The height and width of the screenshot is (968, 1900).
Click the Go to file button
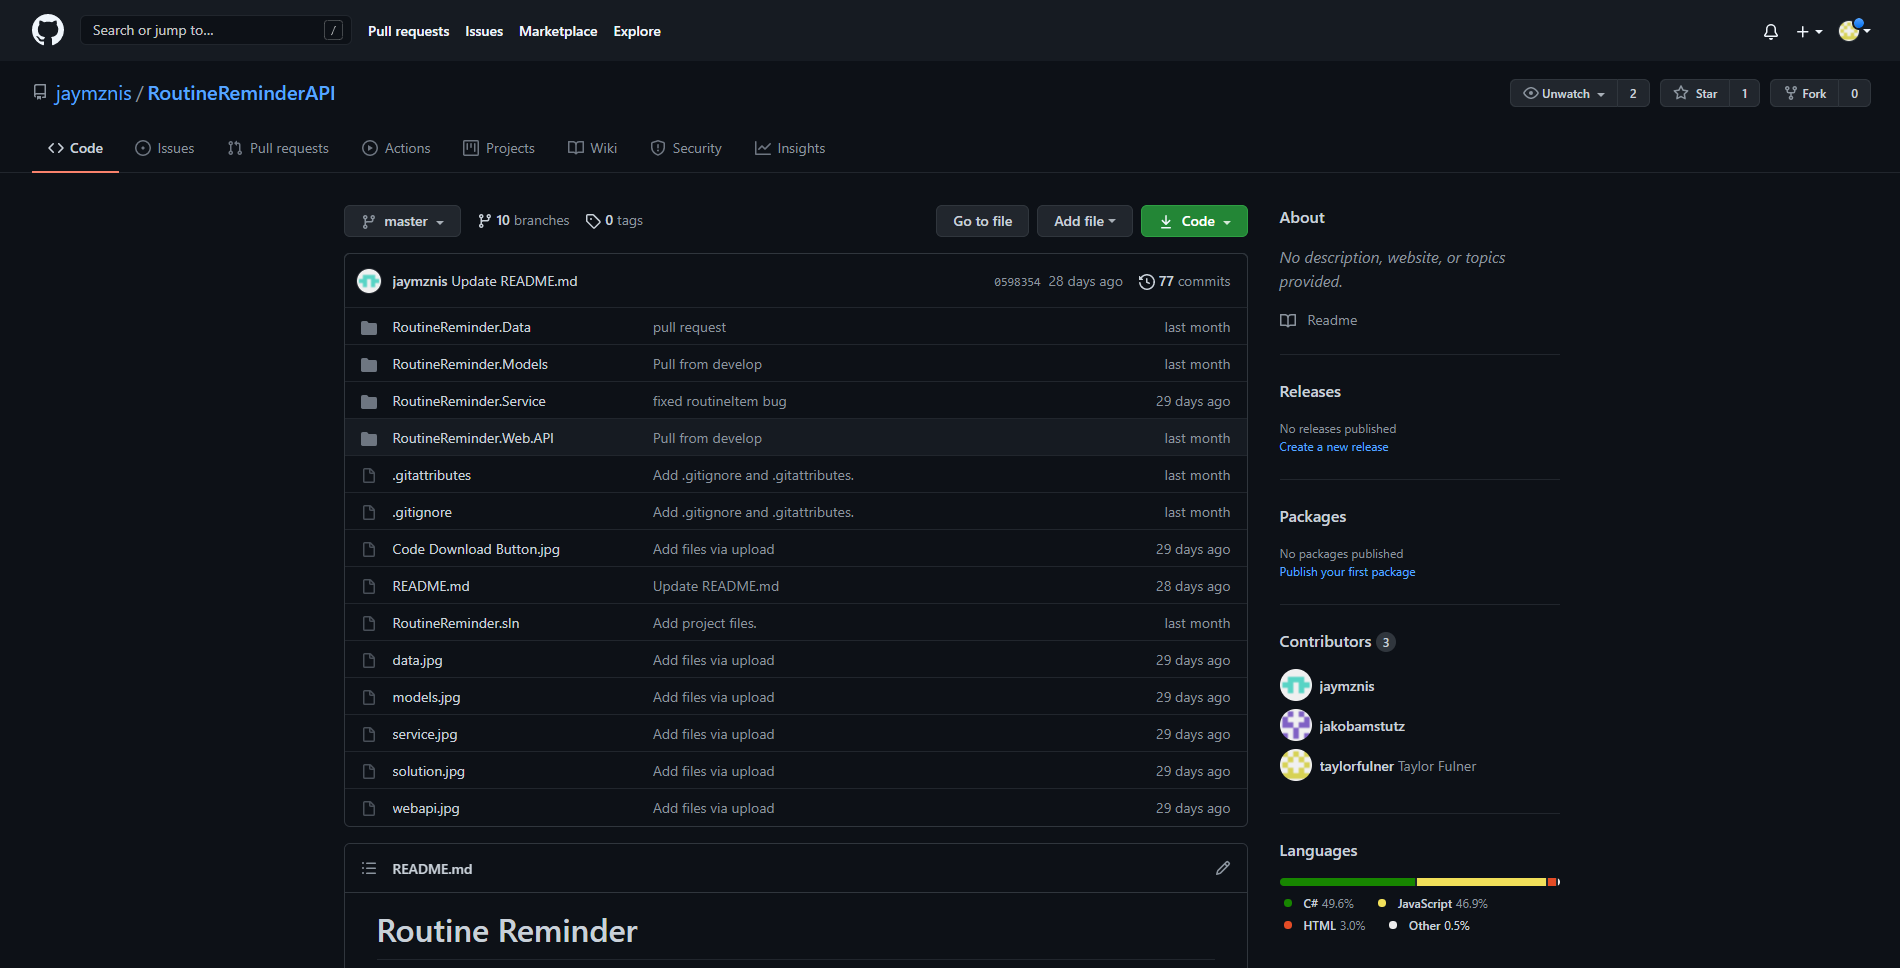click(x=982, y=221)
